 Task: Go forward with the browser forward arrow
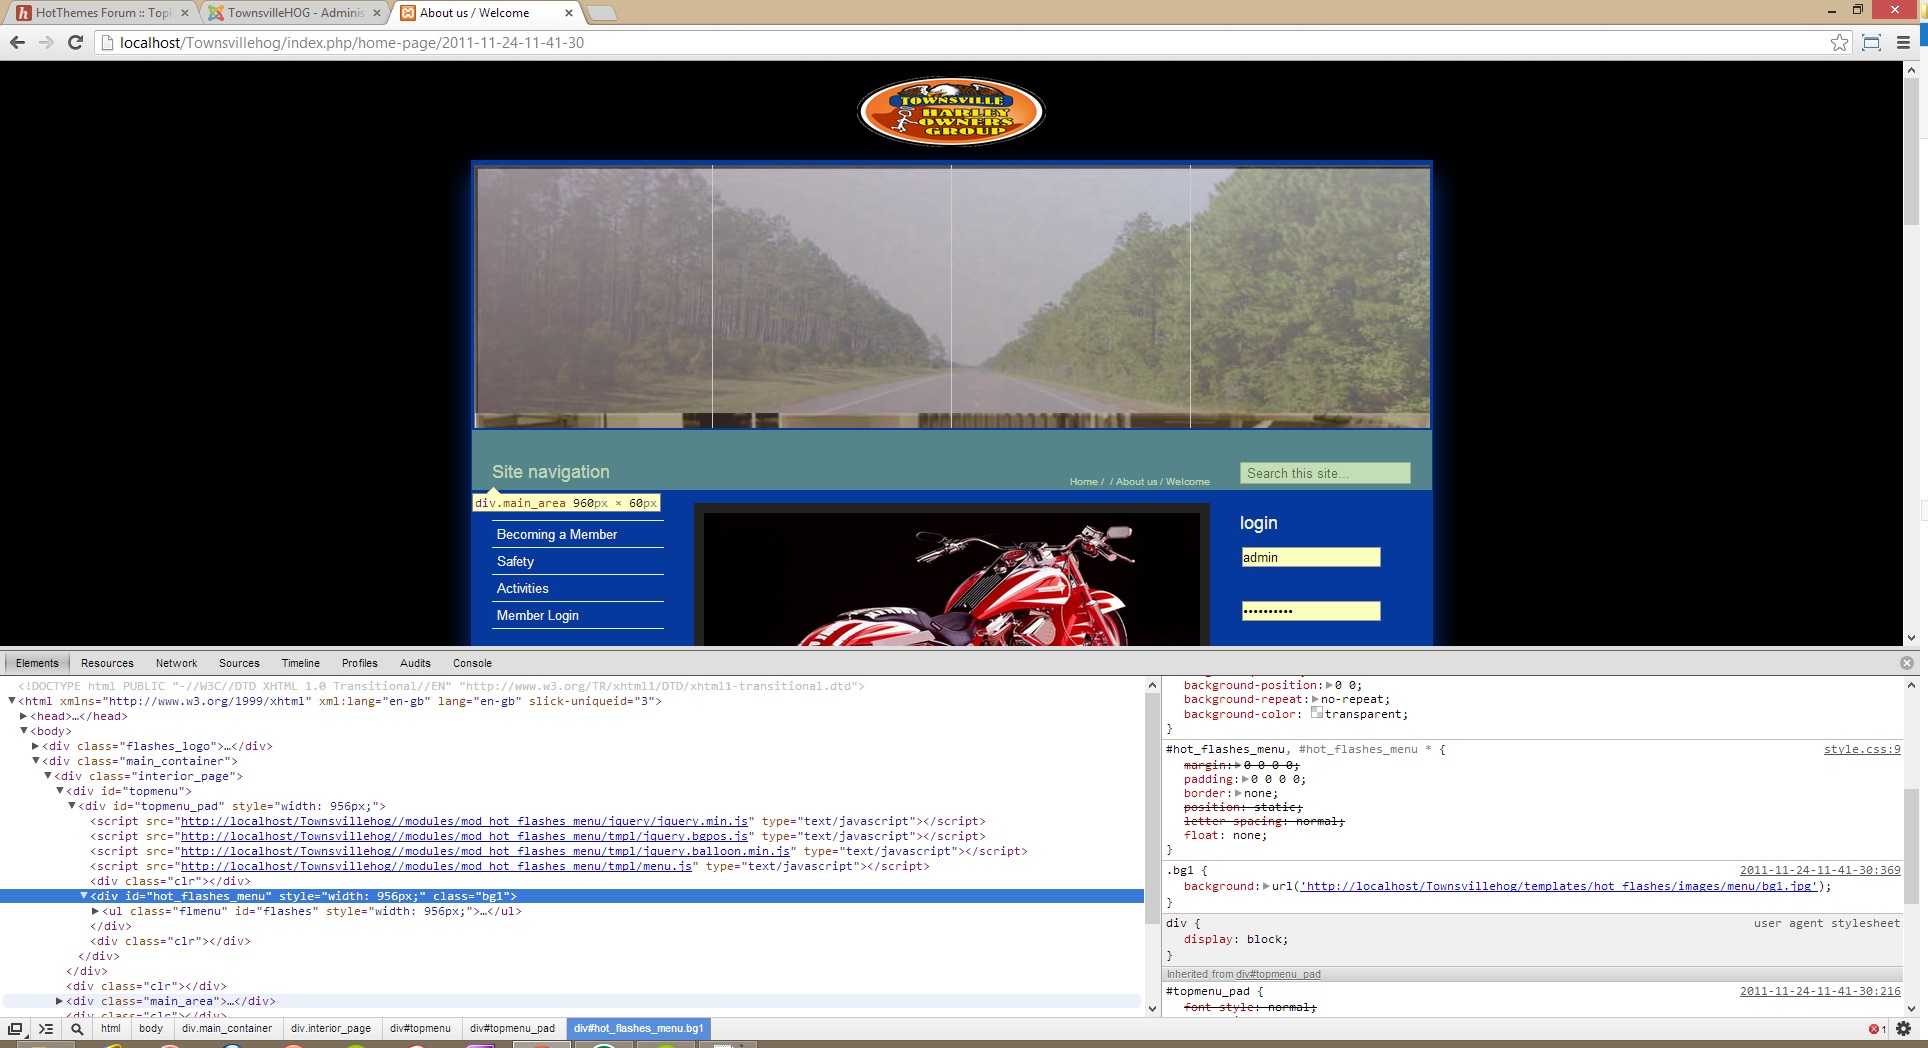tap(46, 42)
